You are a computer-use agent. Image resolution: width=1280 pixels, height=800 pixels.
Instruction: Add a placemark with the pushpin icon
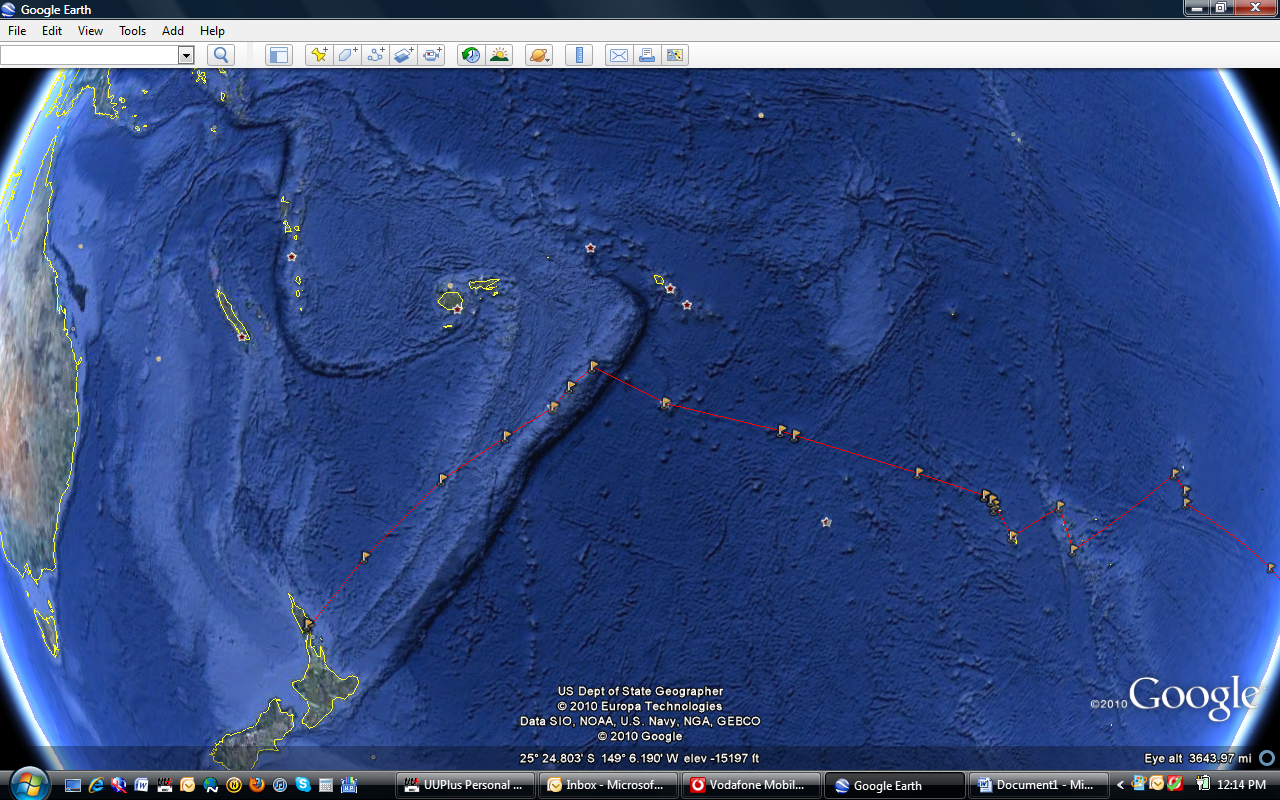tap(319, 55)
